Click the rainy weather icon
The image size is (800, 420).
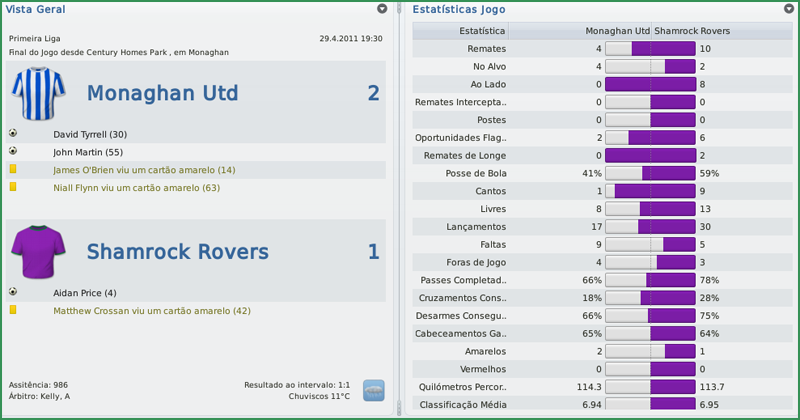coord(374,390)
